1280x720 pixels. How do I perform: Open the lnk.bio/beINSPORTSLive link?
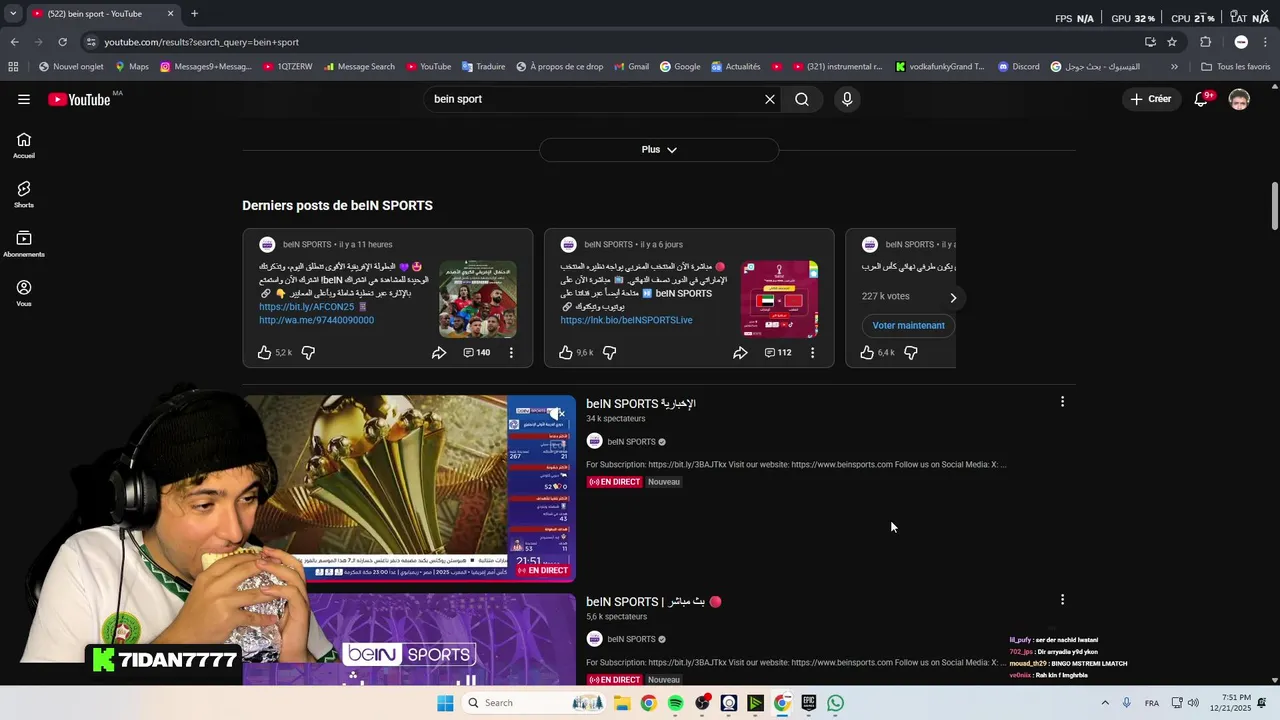(x=626, y=320)
